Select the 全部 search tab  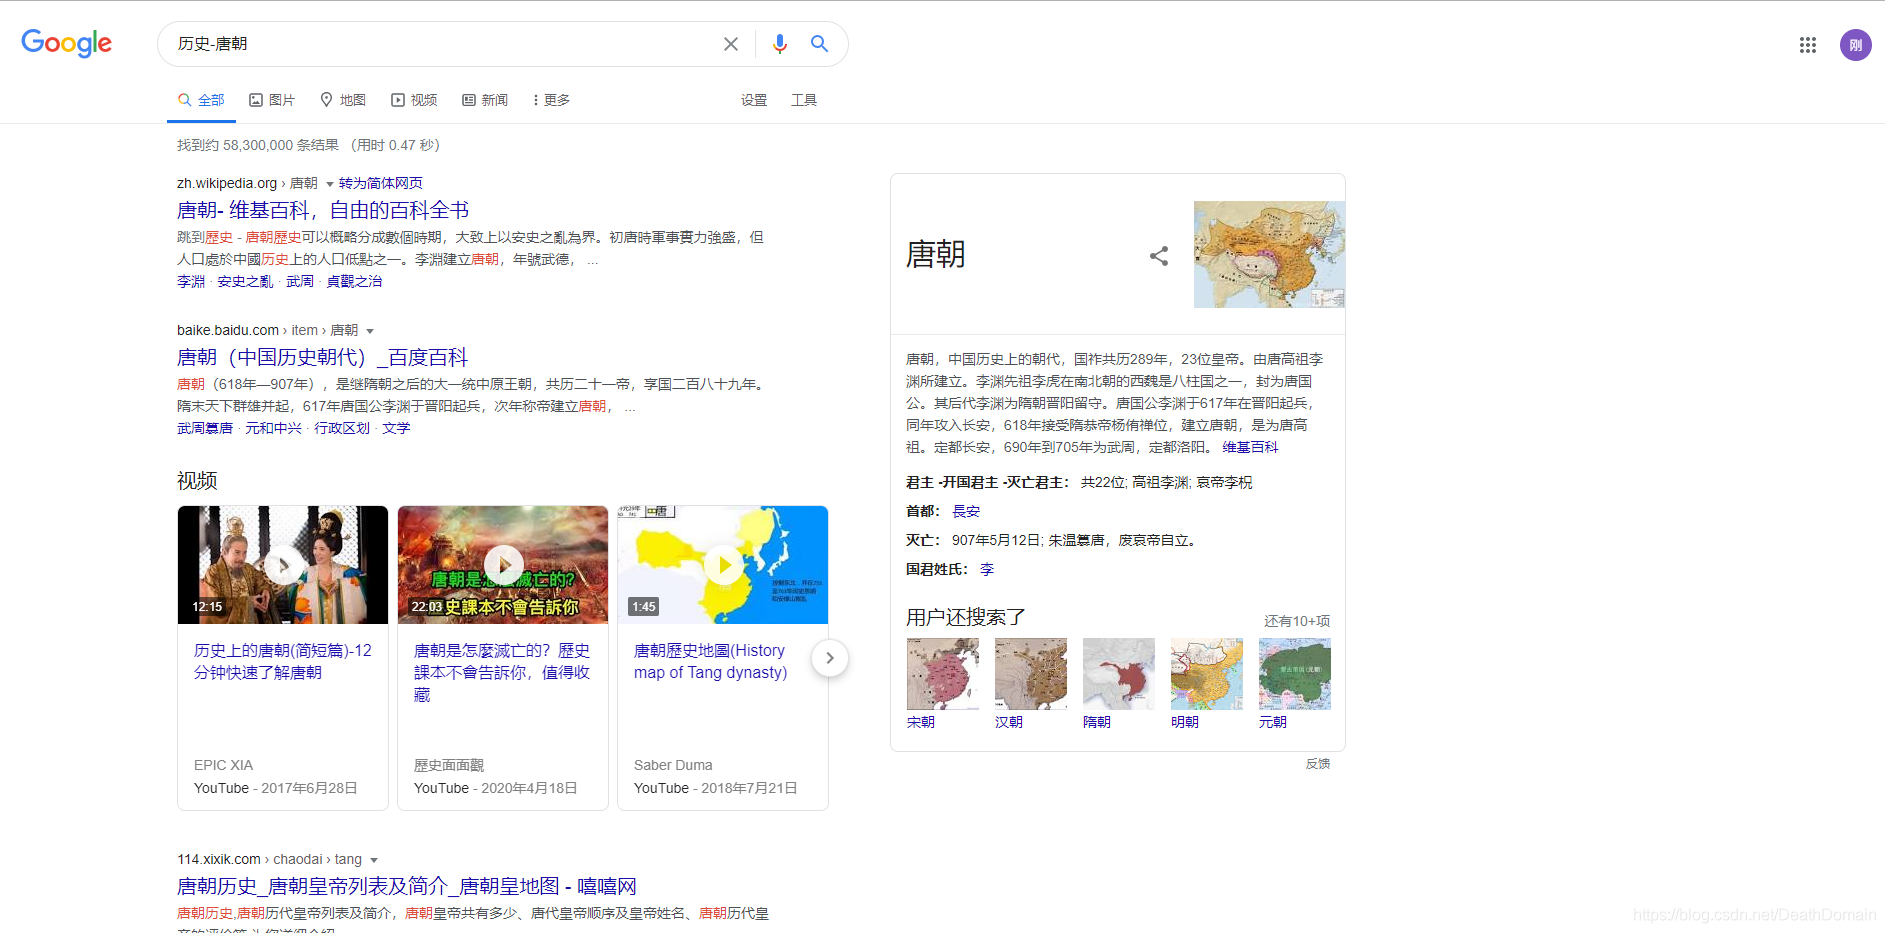(201, 100)
